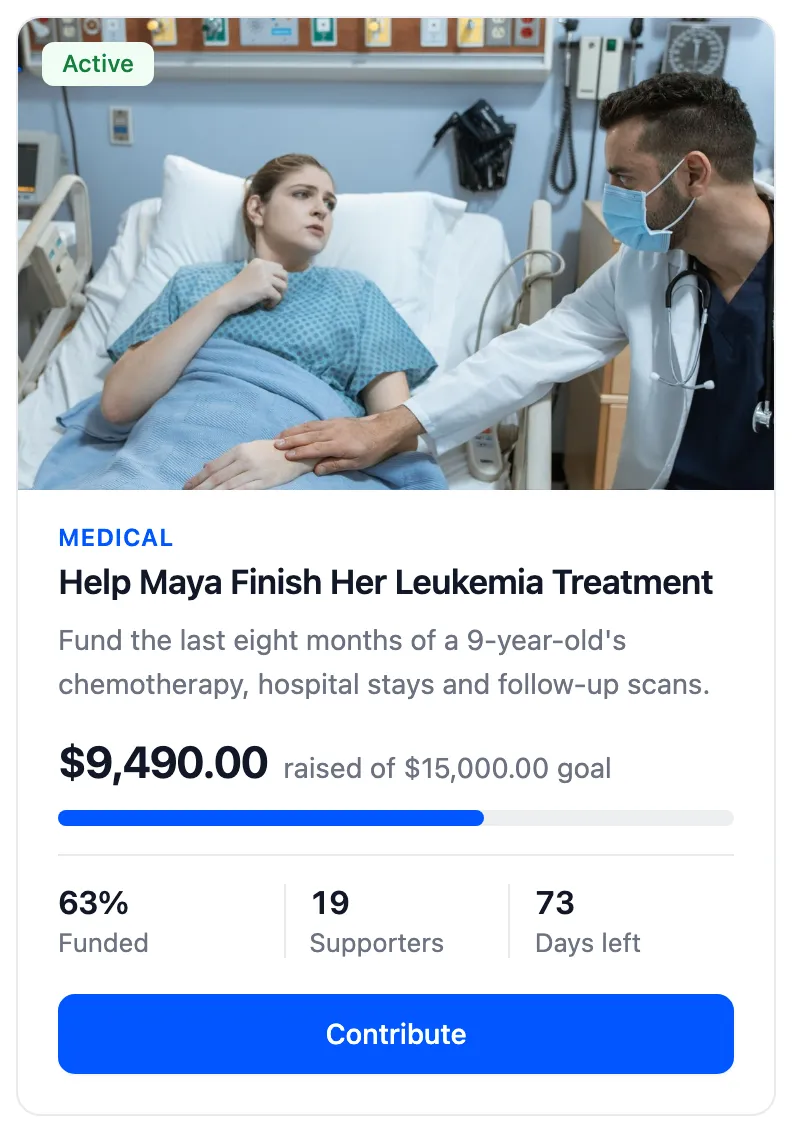This screenshot has width=792, height=1130.
Task: Click the 63% funded figure
Action: (x=94, y=902)
